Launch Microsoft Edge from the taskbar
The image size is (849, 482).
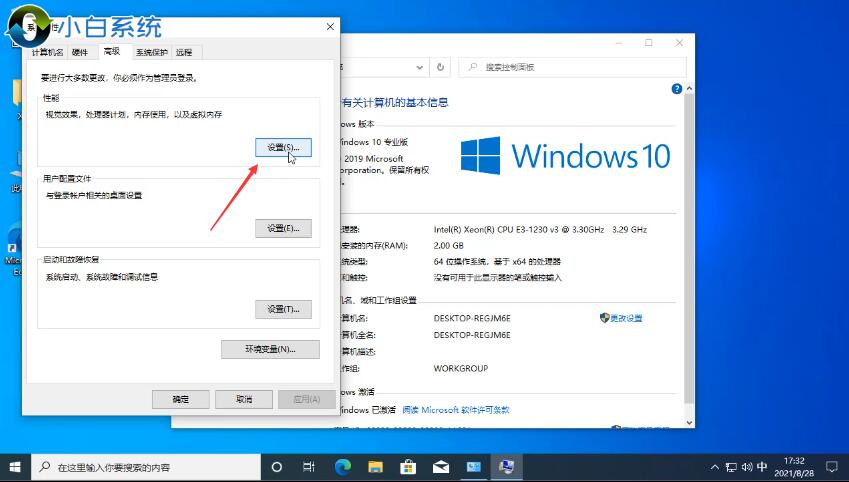point(342,467)
